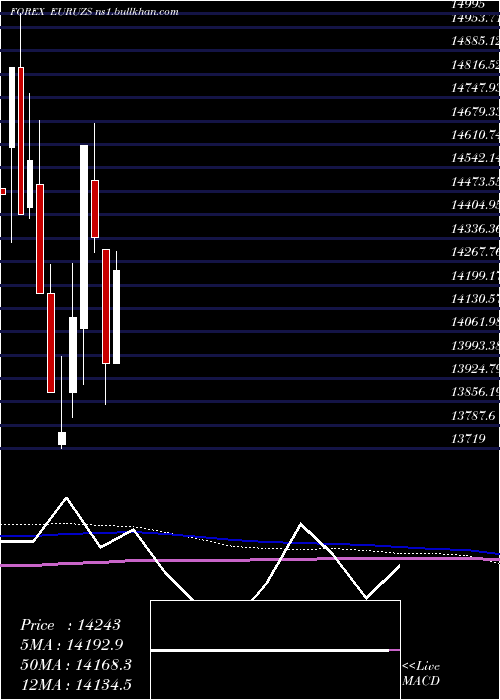Click the white horizontal line in the MACD box
The image size is (500, 700).
pos(270,650)
